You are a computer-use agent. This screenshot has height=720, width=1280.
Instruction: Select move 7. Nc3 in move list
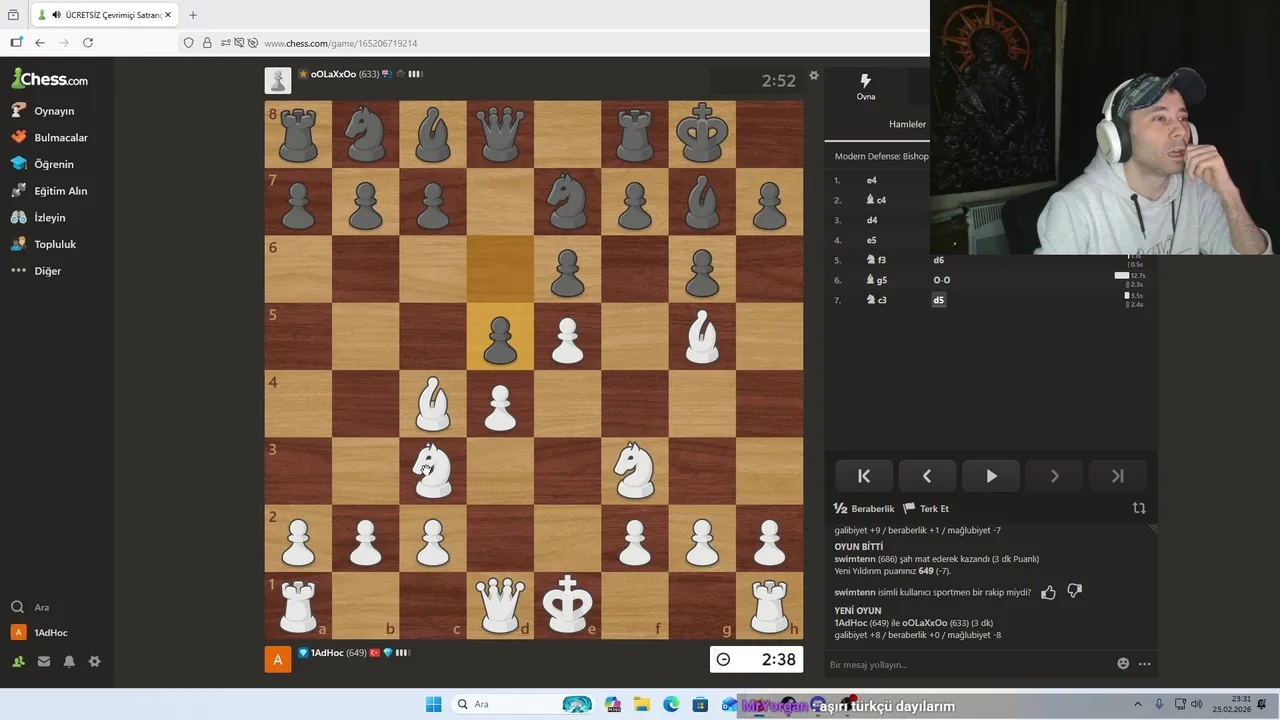tap(876, 300)
